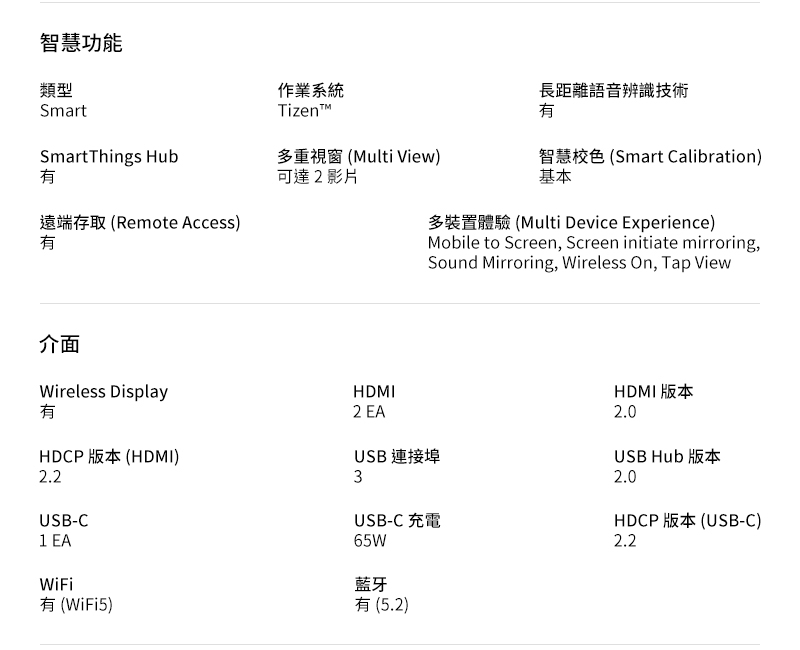Click the HDCP 版本 (USB-C) label

point(687,521)
